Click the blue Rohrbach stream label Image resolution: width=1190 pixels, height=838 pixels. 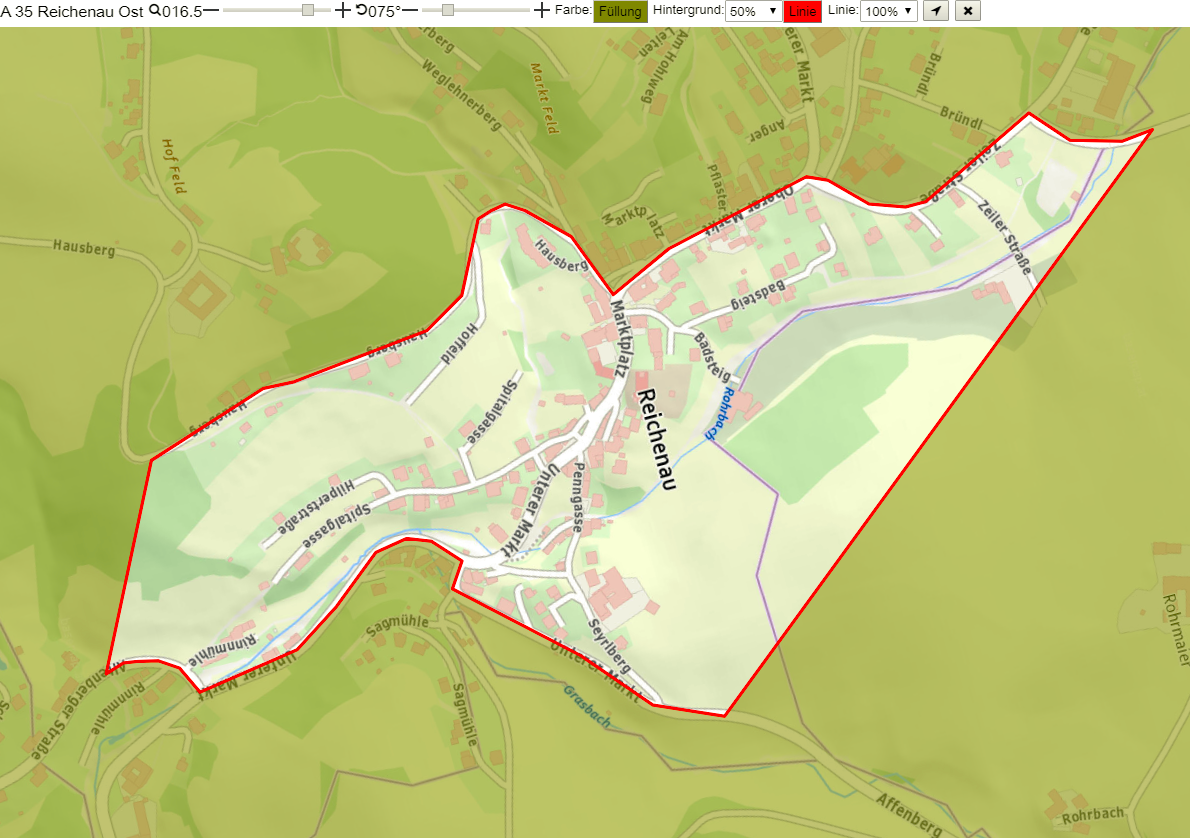(x=719, y=414)
